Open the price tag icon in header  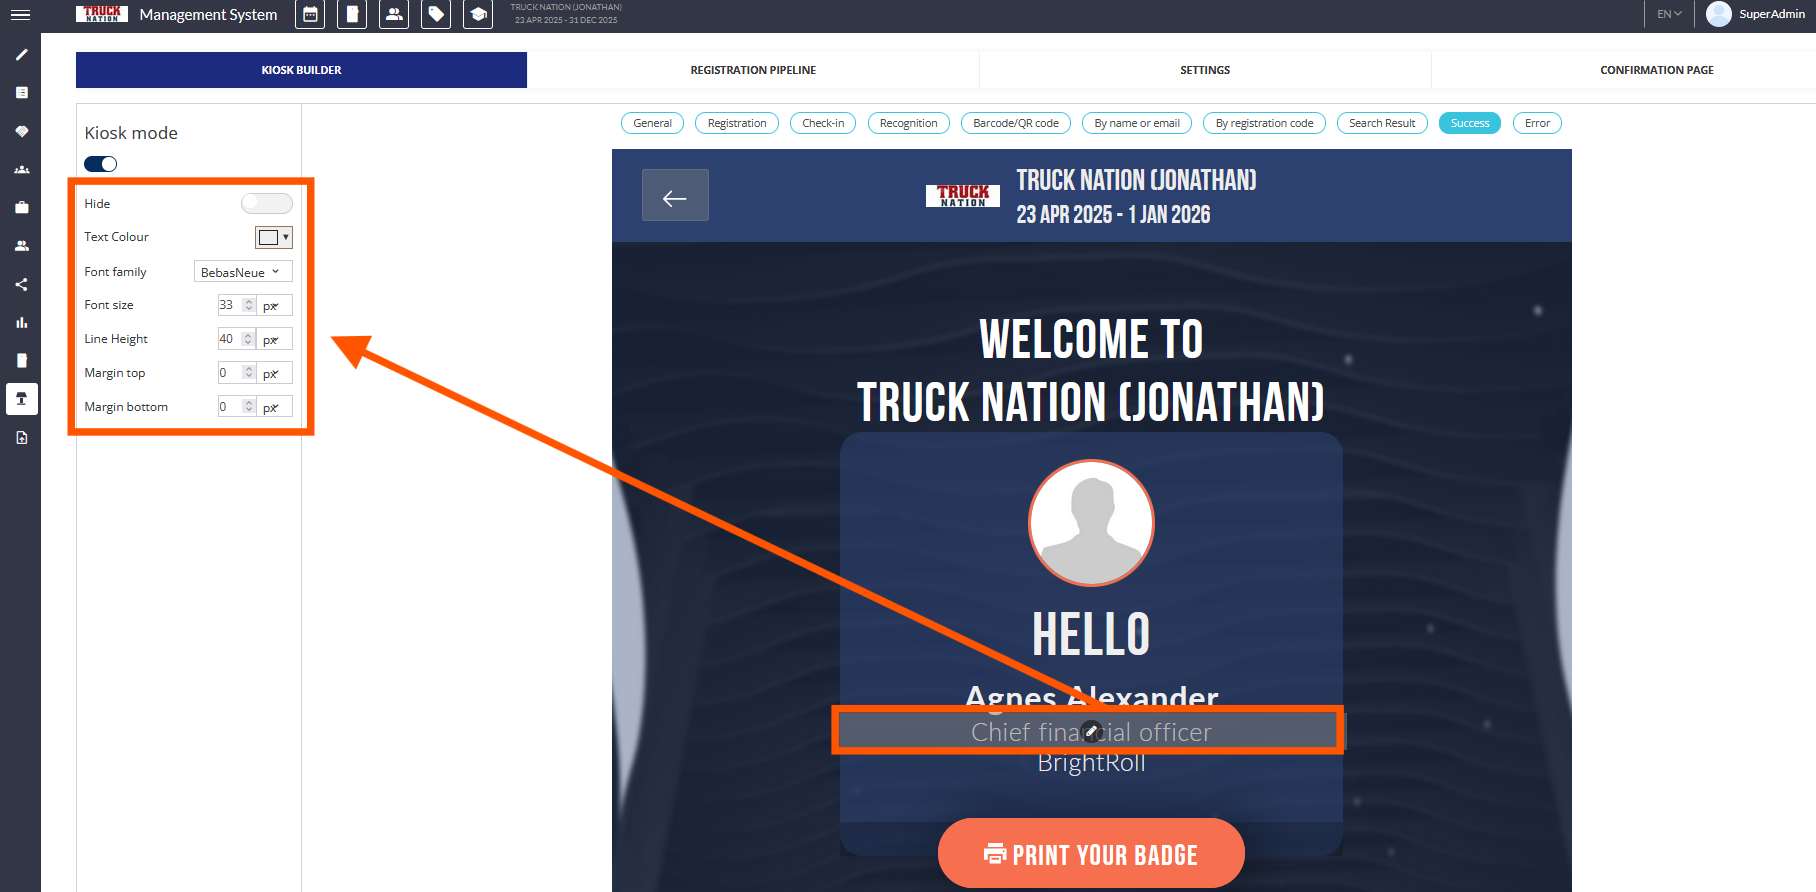(436, 15)
